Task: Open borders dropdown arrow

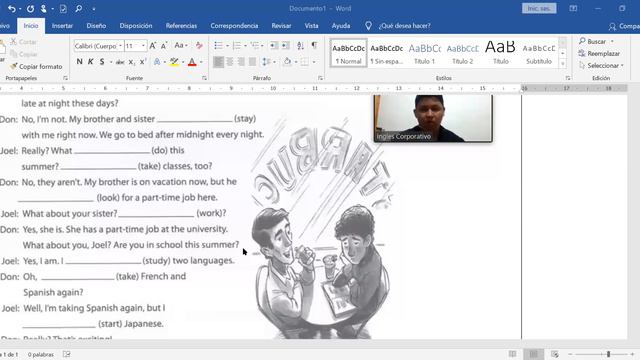Action: pos(314,62)
